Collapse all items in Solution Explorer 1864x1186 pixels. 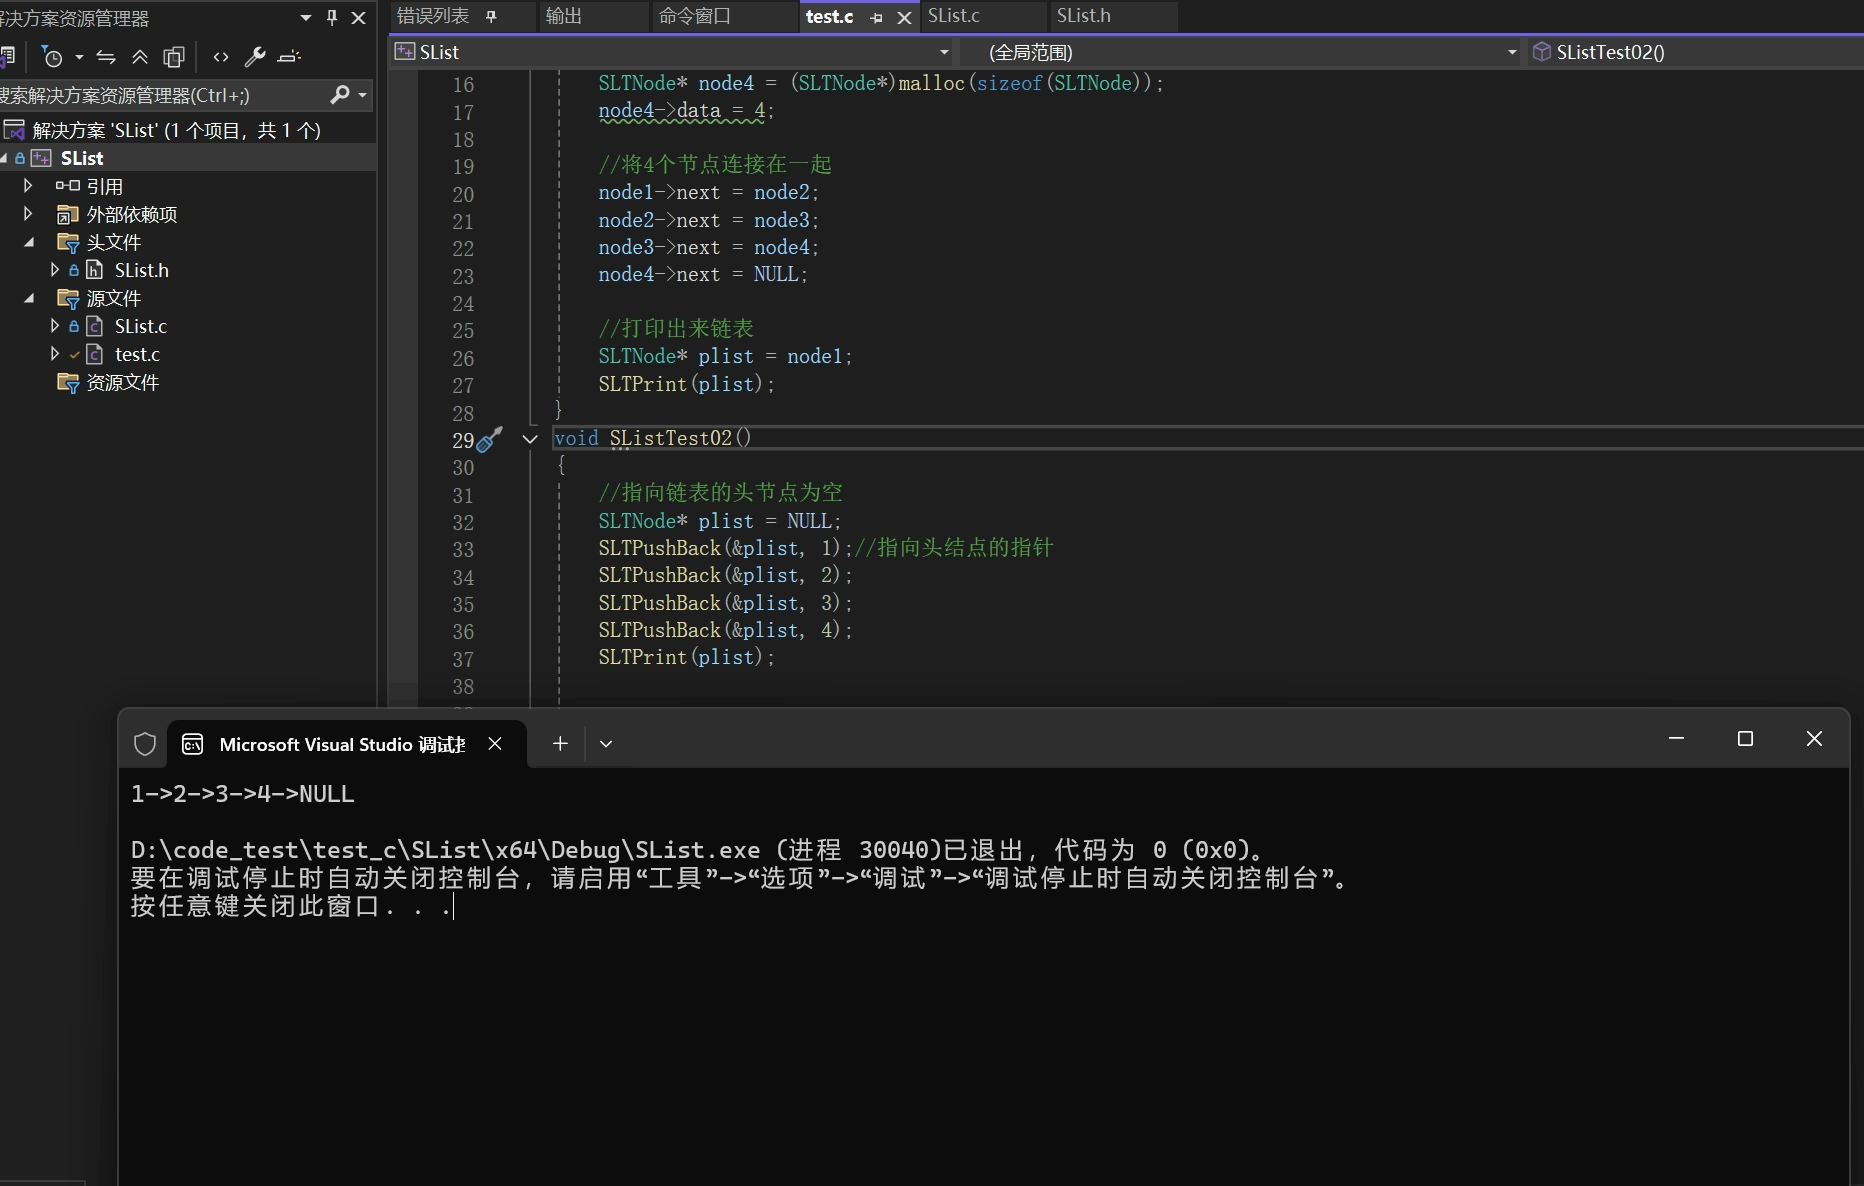coord(140,57)
